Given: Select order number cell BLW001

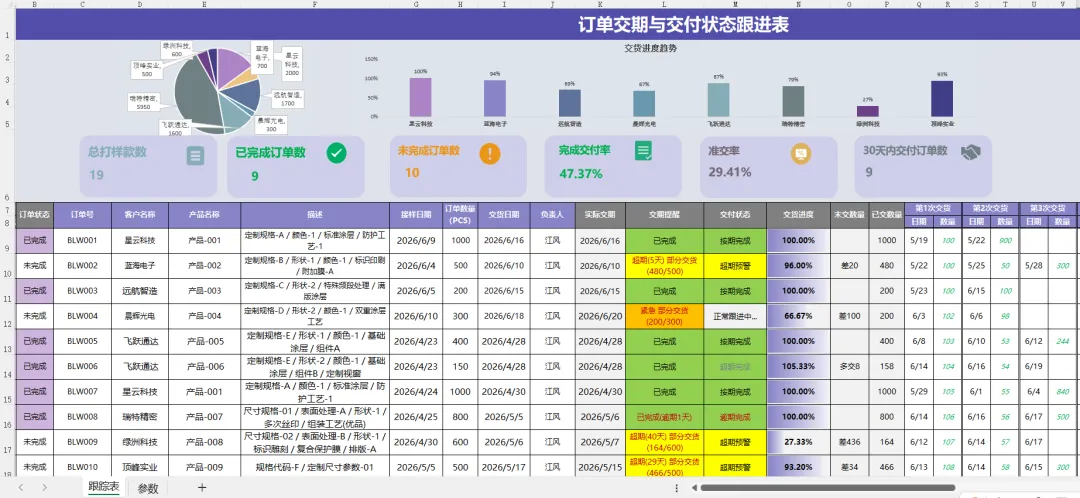Looking at the screenshot, I should (x=83, y=240).
